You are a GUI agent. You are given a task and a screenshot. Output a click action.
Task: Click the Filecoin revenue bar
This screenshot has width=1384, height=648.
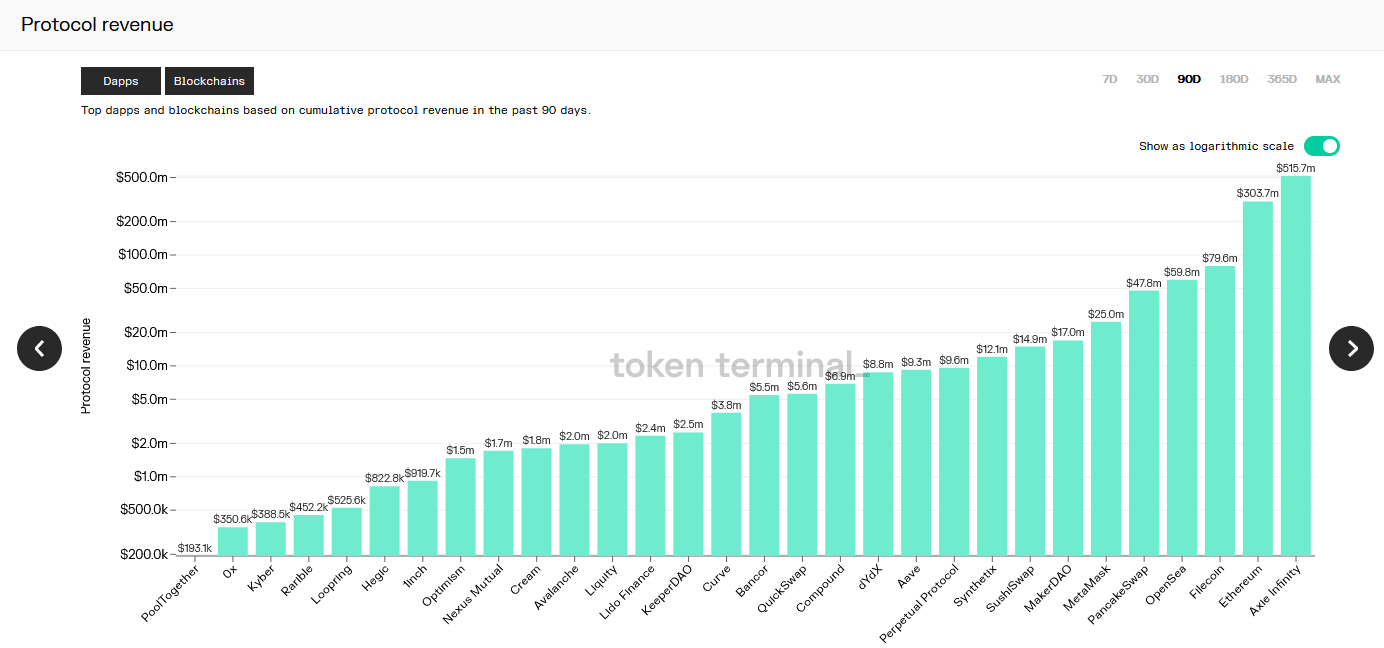click(x=1219, y=410)
